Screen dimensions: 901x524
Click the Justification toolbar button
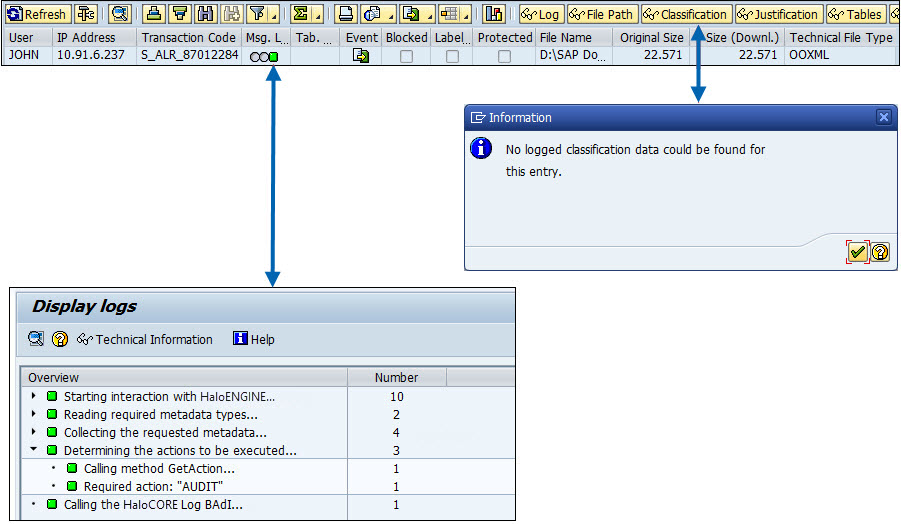coord(779,14)
